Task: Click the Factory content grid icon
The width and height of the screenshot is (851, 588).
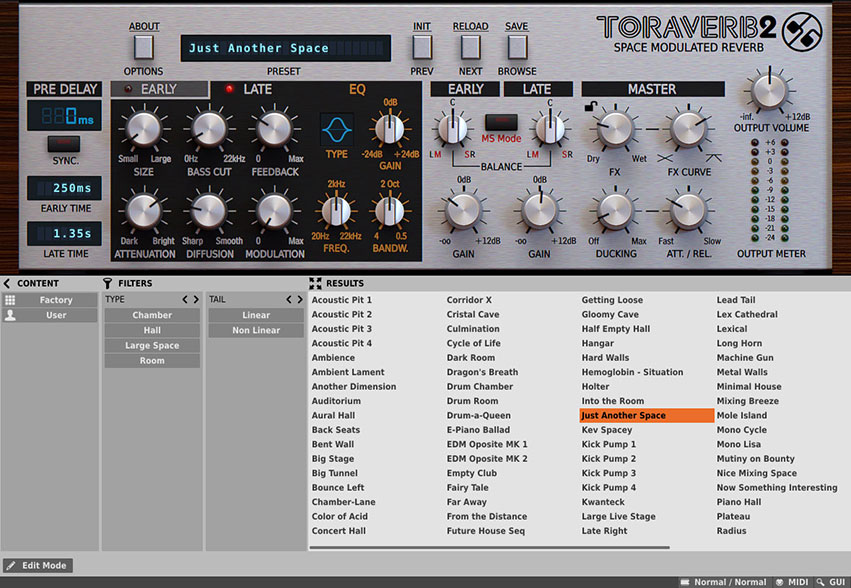Action: pos(10,300)
